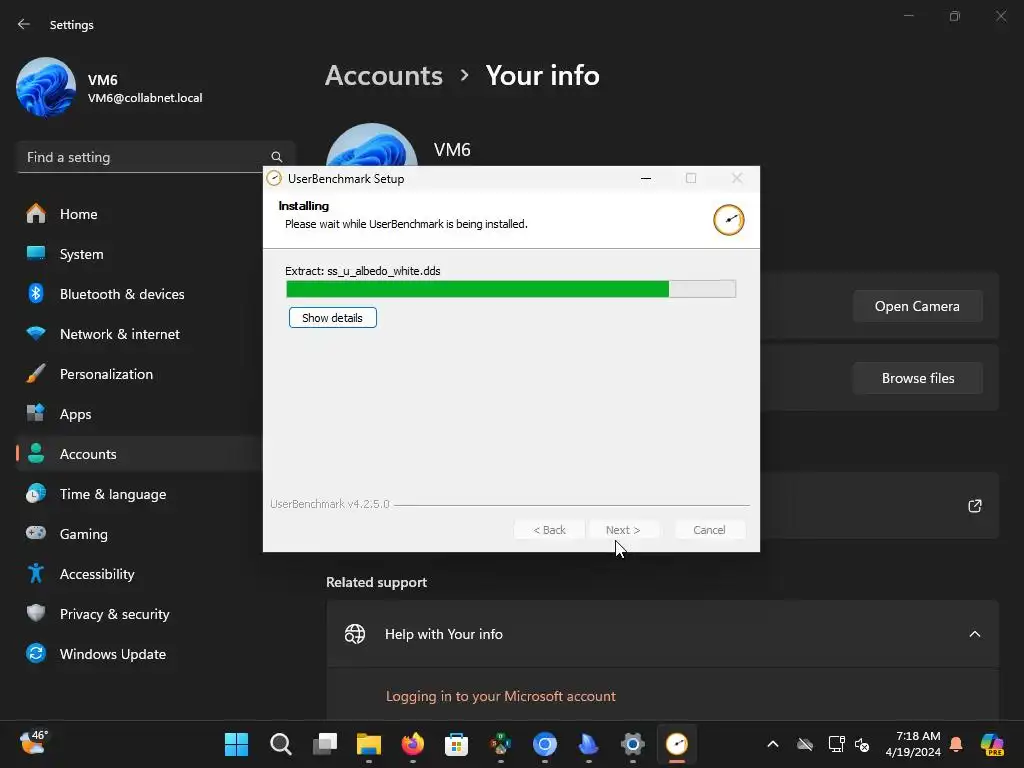
Task: Click the search magnifier in Find a setting
Action: (x=277, y=157)
